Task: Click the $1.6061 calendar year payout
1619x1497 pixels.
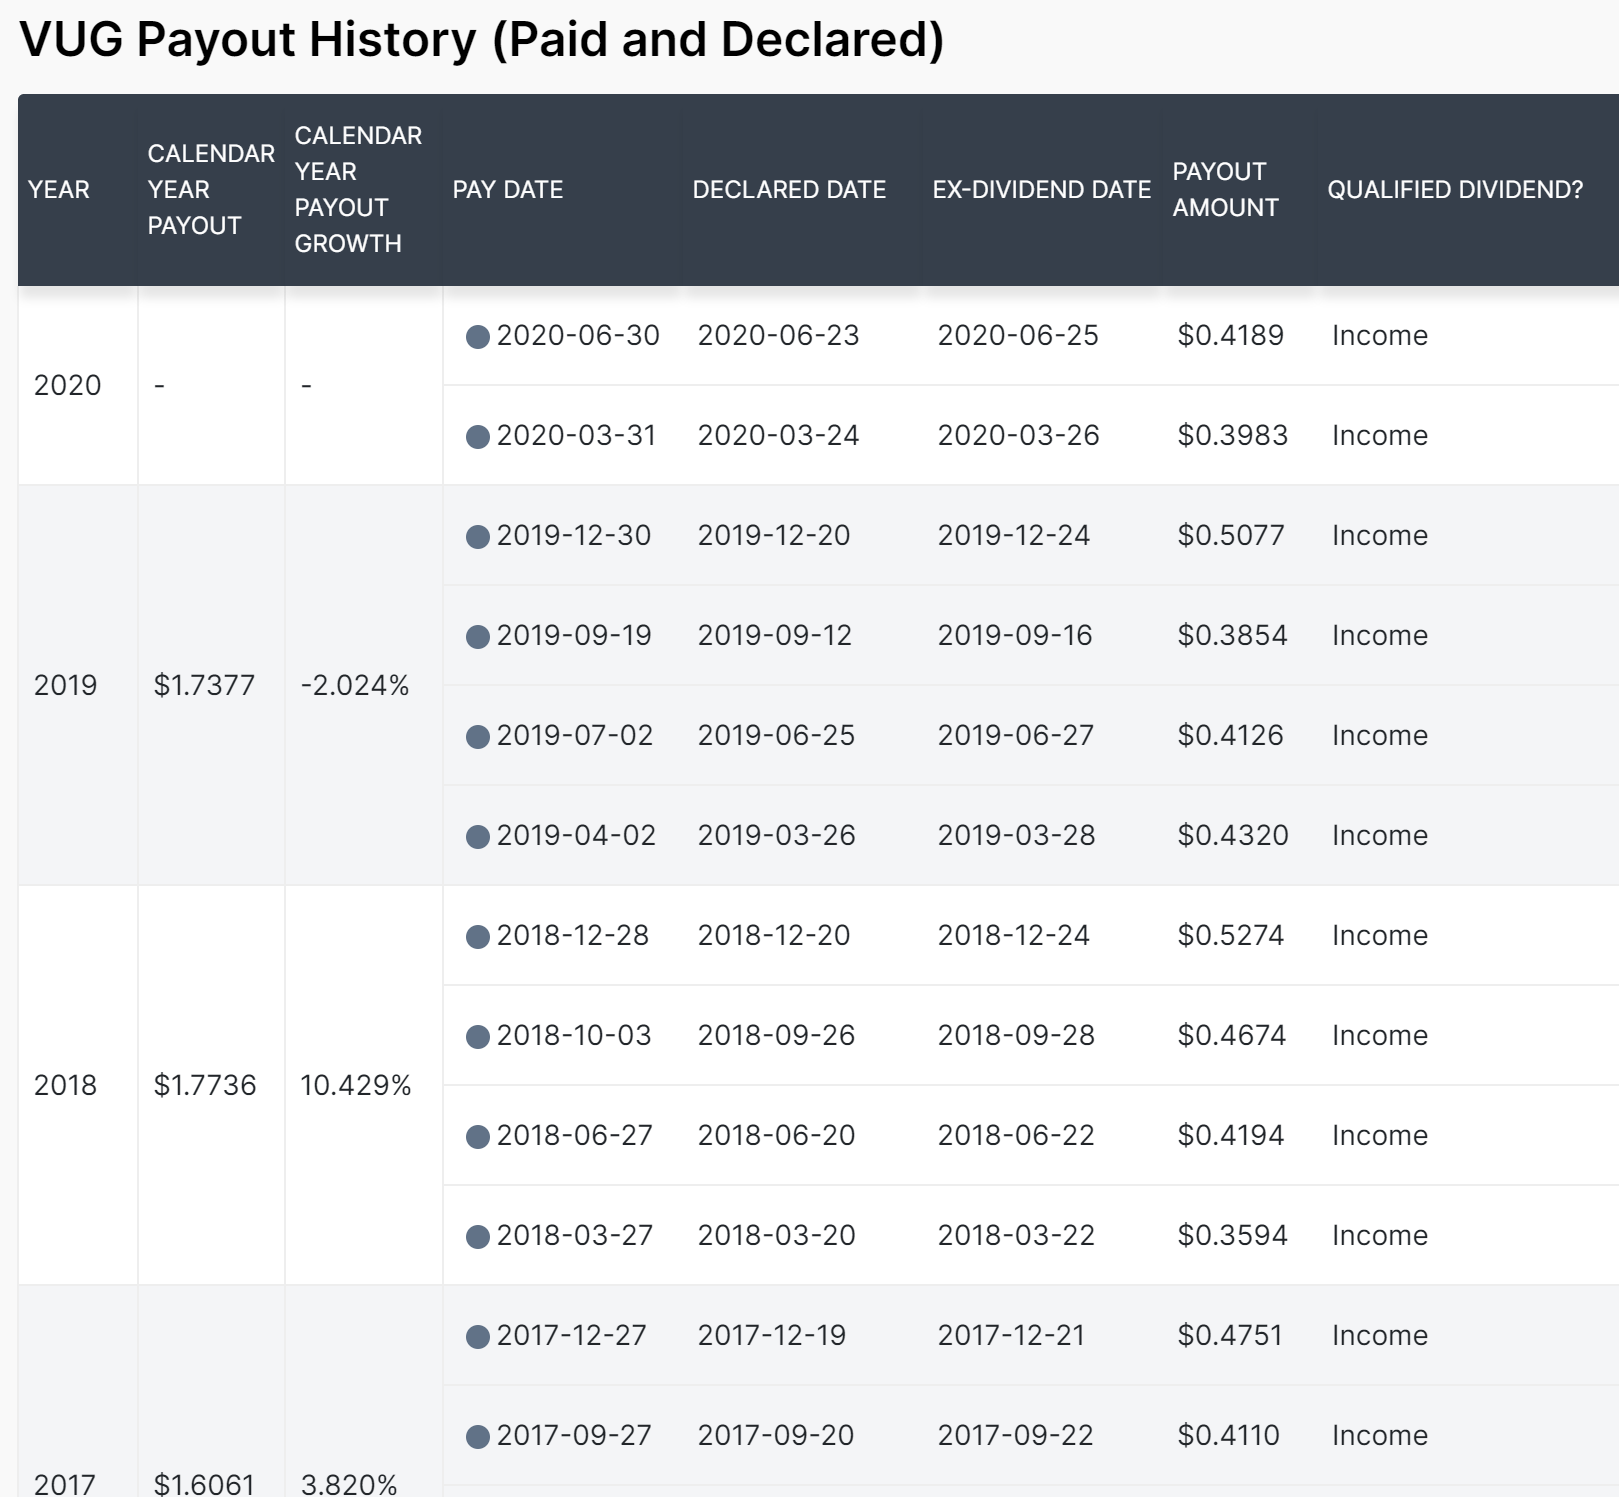Action: (x=204, y=1484)
